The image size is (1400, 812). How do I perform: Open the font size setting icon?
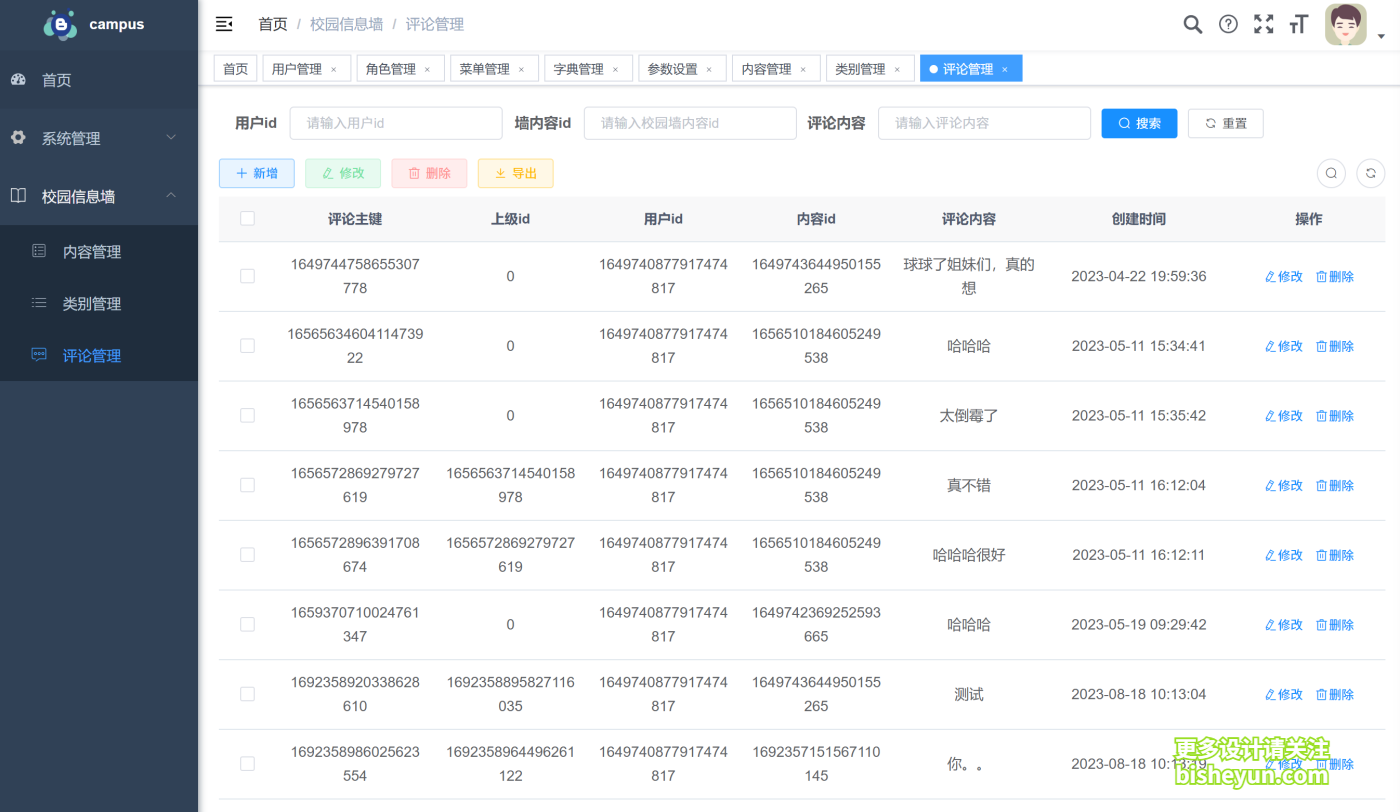1299,24
